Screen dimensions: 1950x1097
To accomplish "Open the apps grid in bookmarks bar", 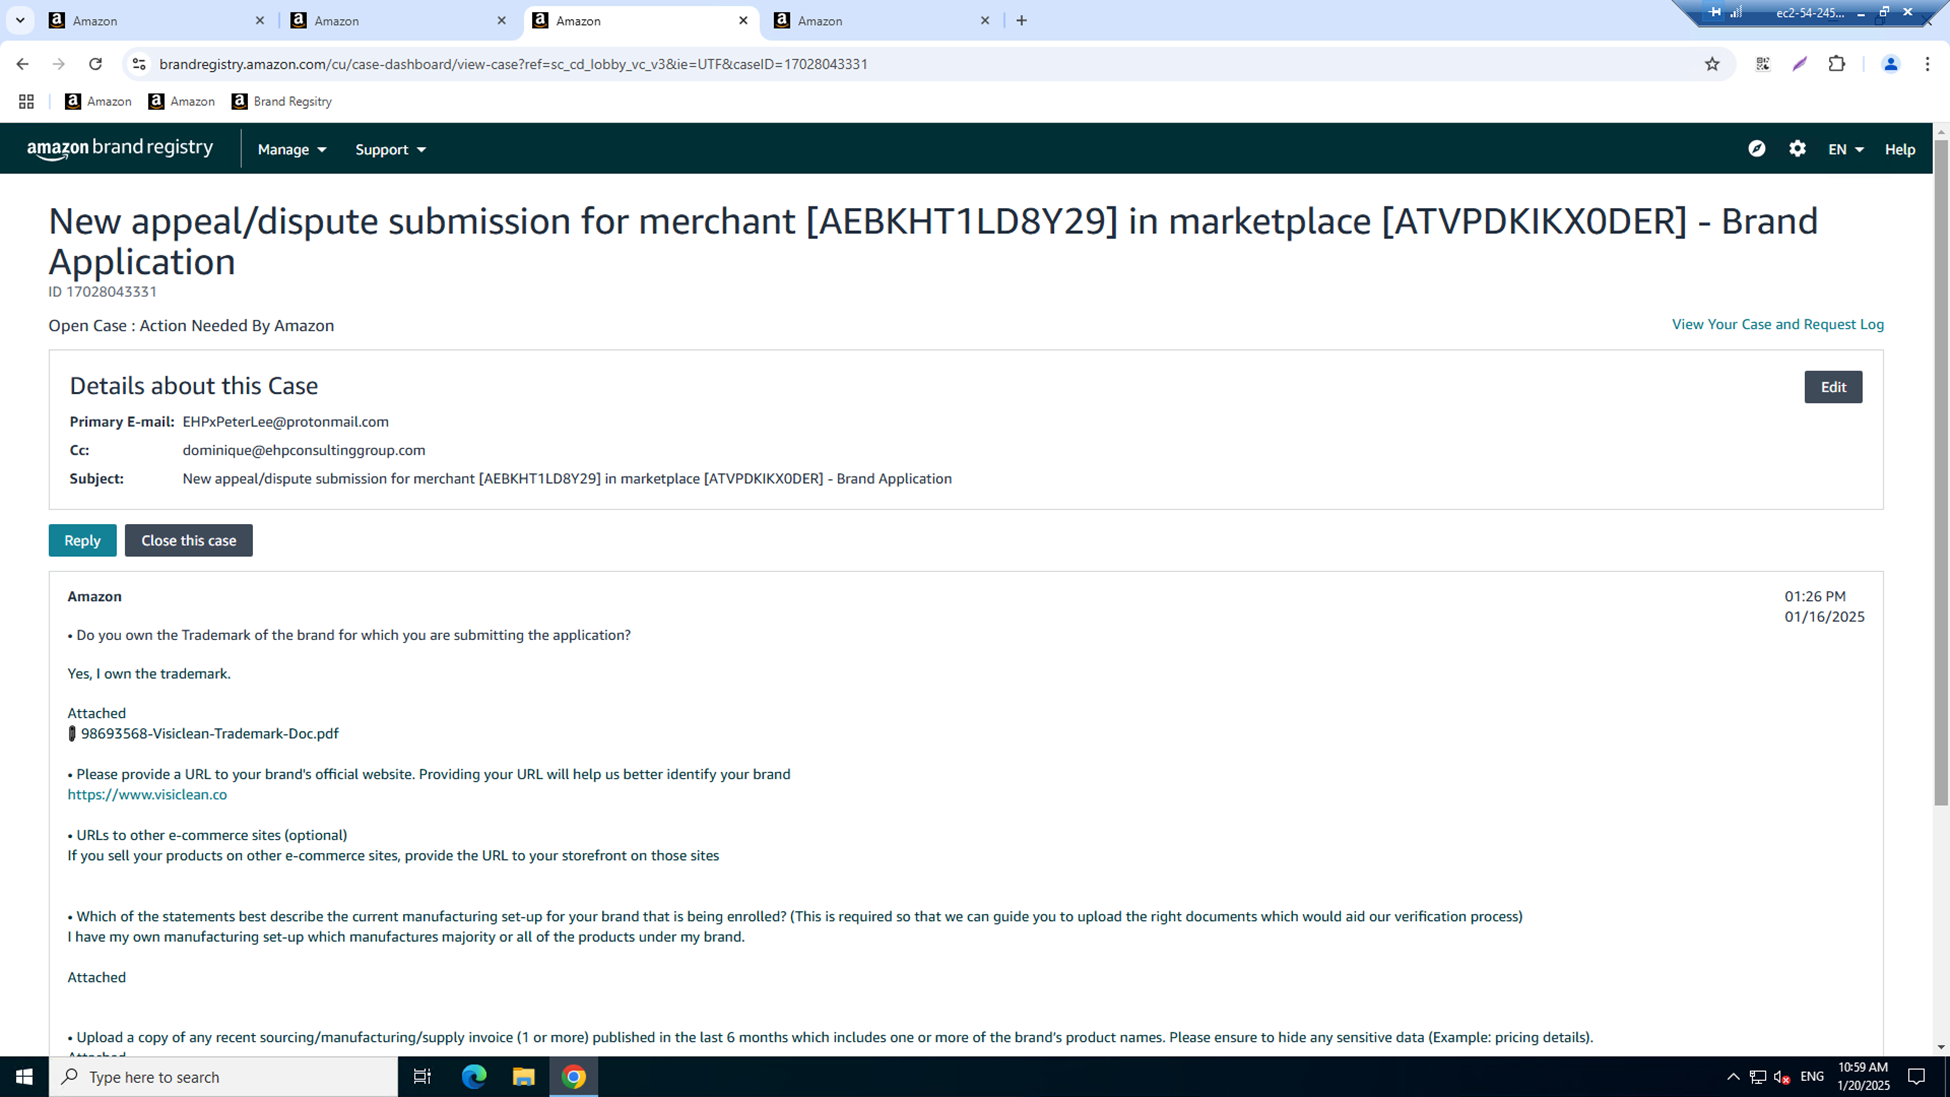I will tap(26, 101).
